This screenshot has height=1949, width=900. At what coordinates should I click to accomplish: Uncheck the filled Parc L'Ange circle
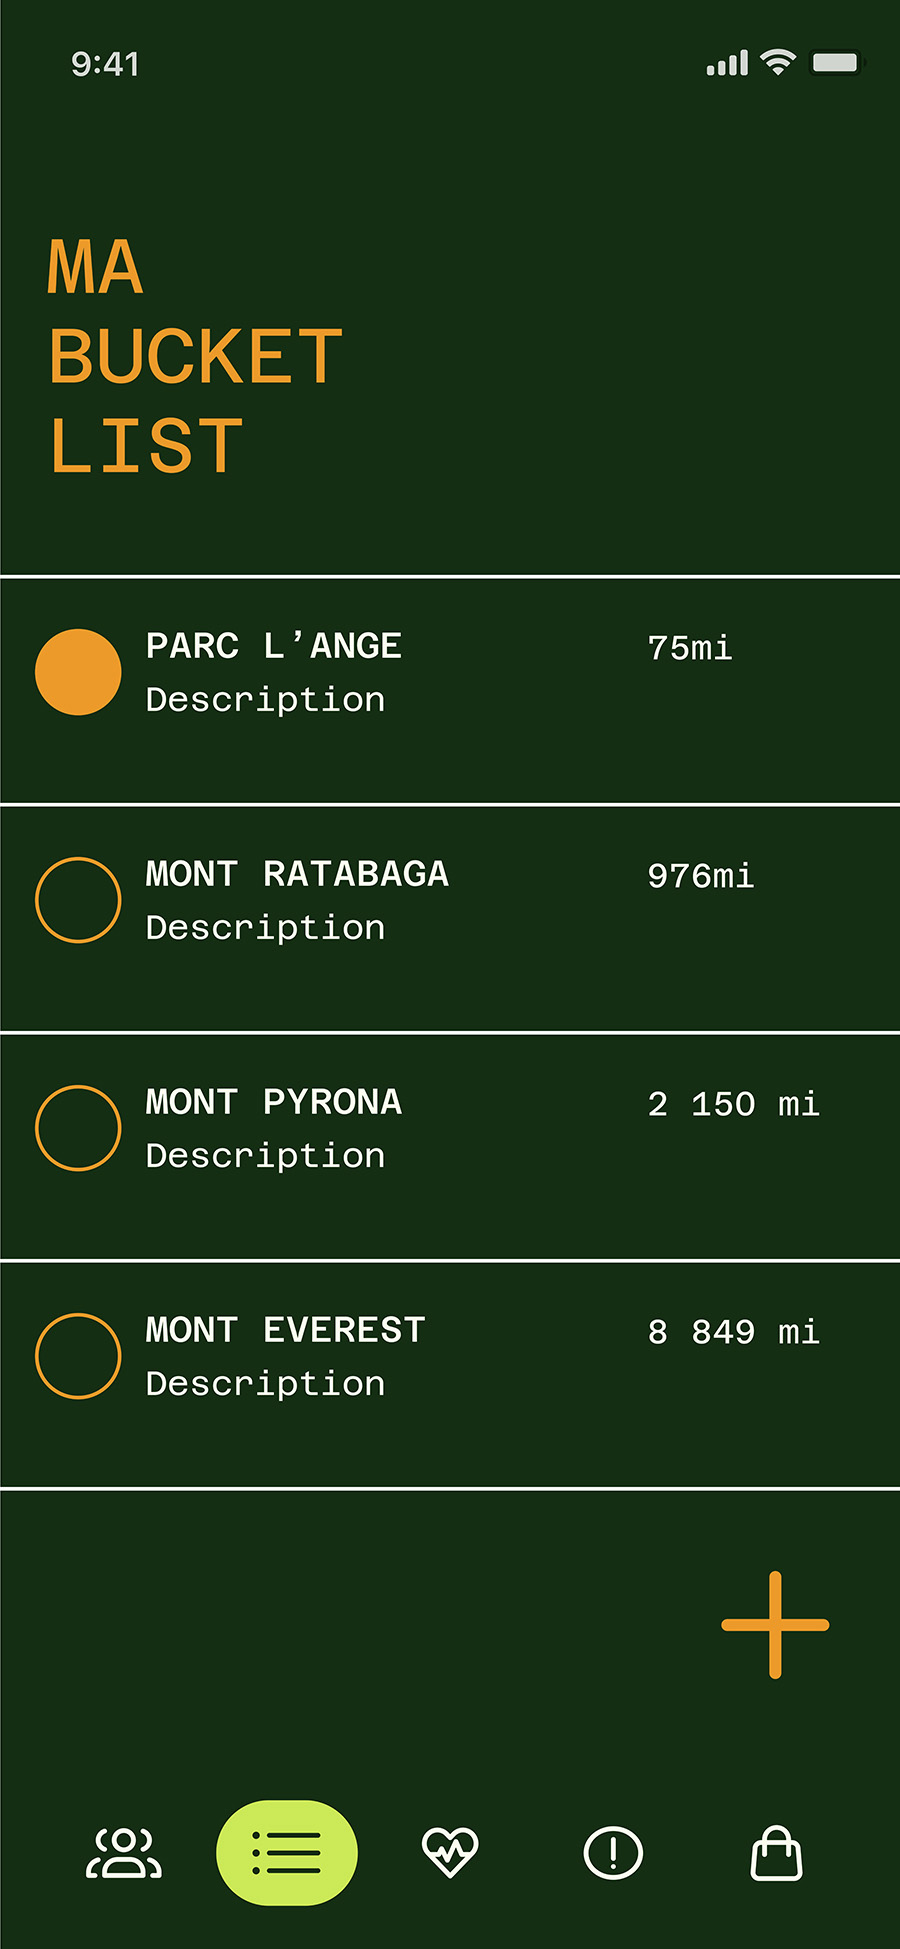[78, 672]
